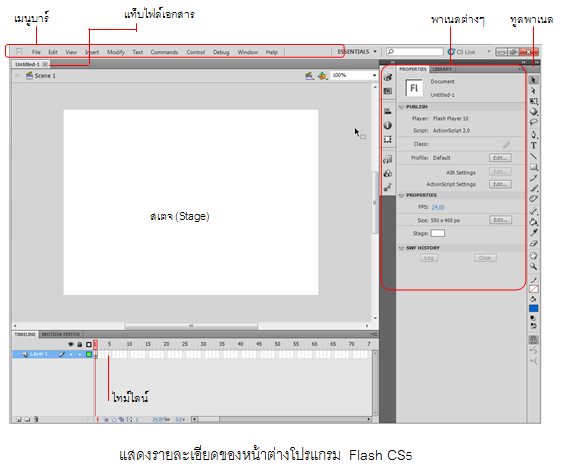Open the collapsed Info panel icon
The image size is (571, 467).
[x=388, y=125]
